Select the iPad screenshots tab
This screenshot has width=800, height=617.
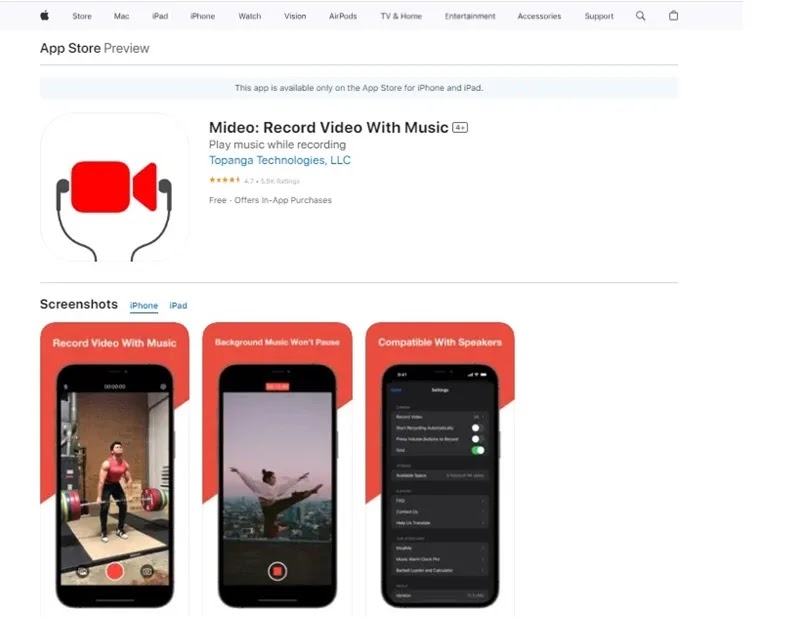pos(178,306)
